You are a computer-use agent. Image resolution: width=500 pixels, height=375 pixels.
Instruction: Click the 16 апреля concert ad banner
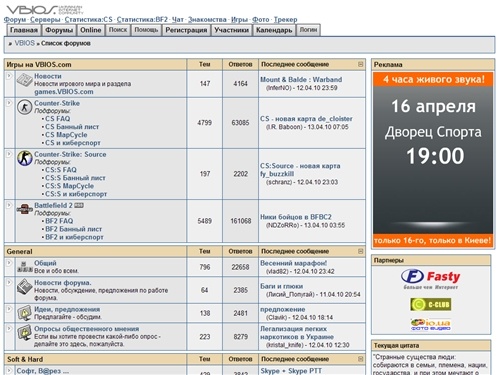tap(433, 160)
